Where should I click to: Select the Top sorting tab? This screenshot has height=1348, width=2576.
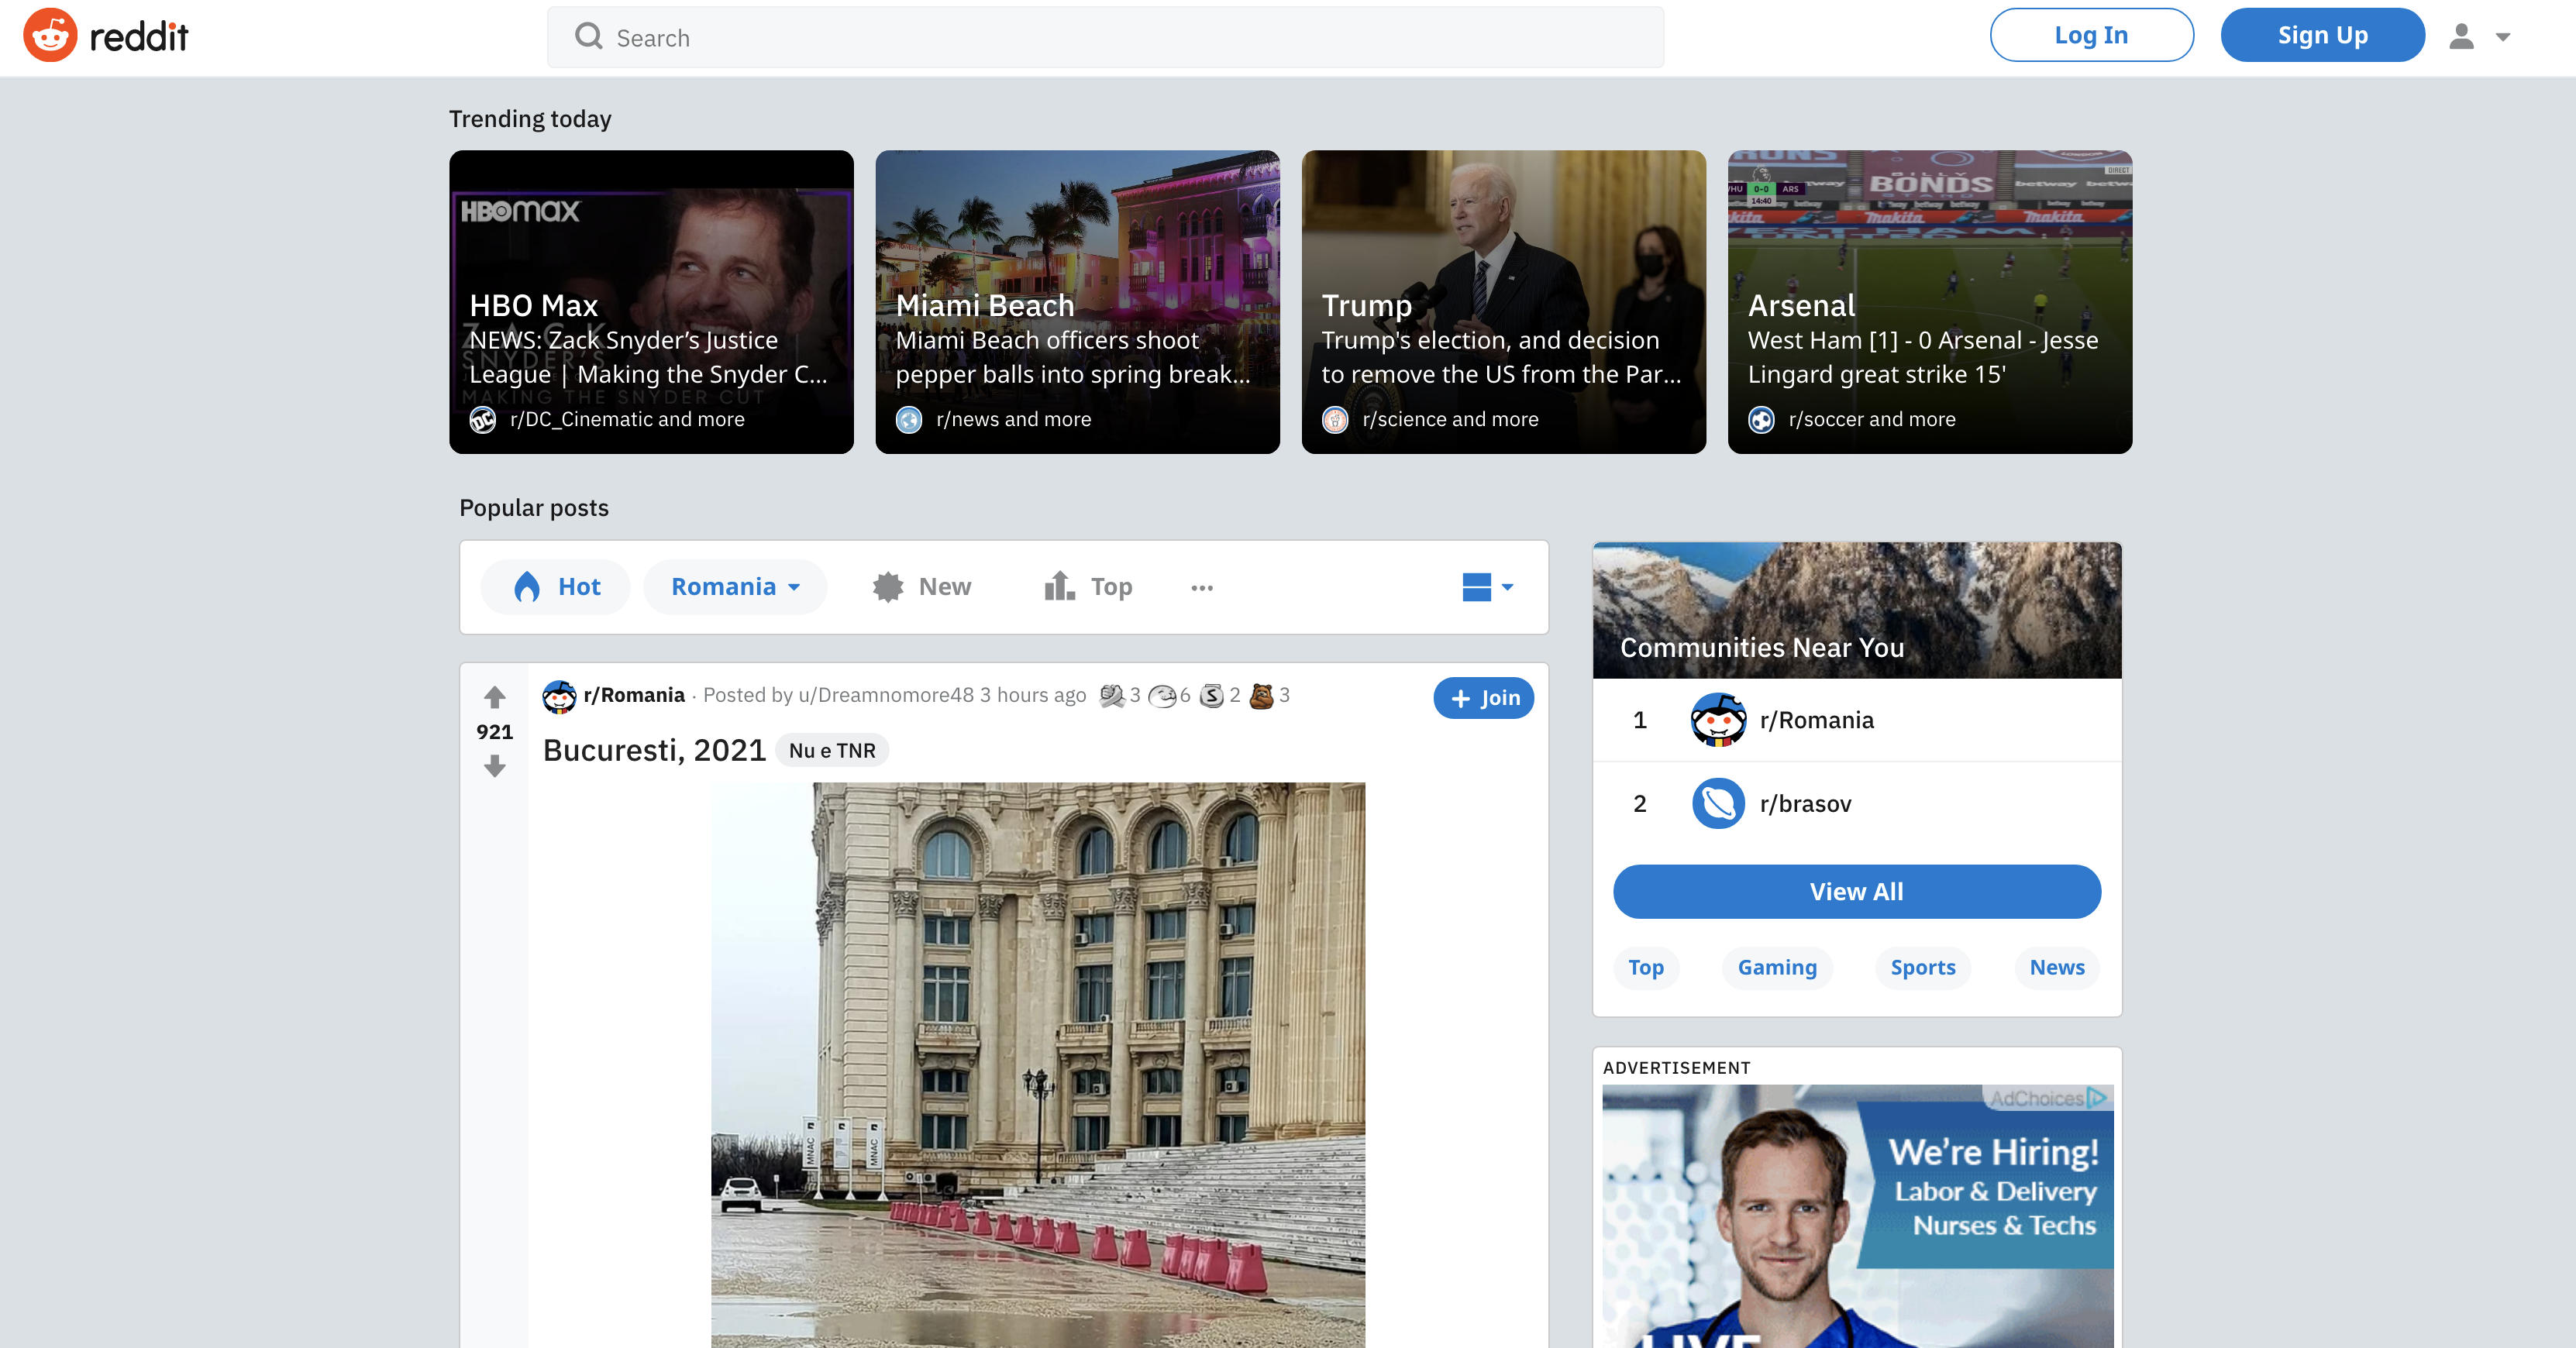[1088, 587]
